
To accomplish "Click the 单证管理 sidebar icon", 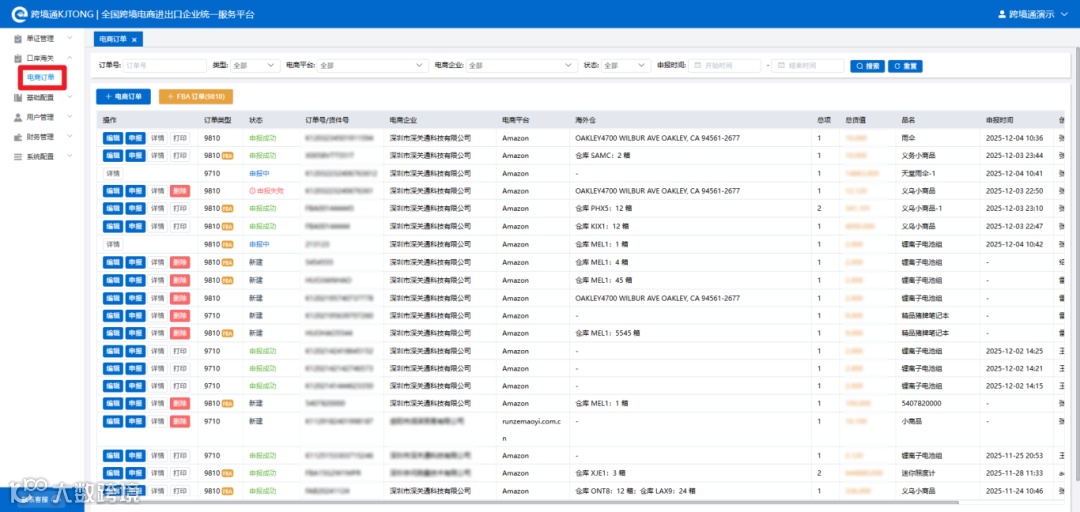I will click(x=19, y=39).
